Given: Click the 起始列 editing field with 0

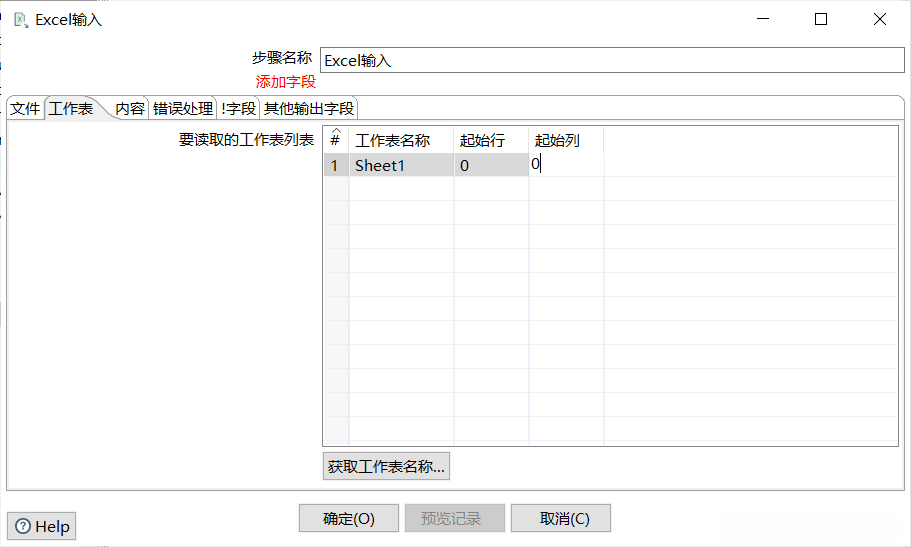Looking at the screenshot, I should [566, 165].
